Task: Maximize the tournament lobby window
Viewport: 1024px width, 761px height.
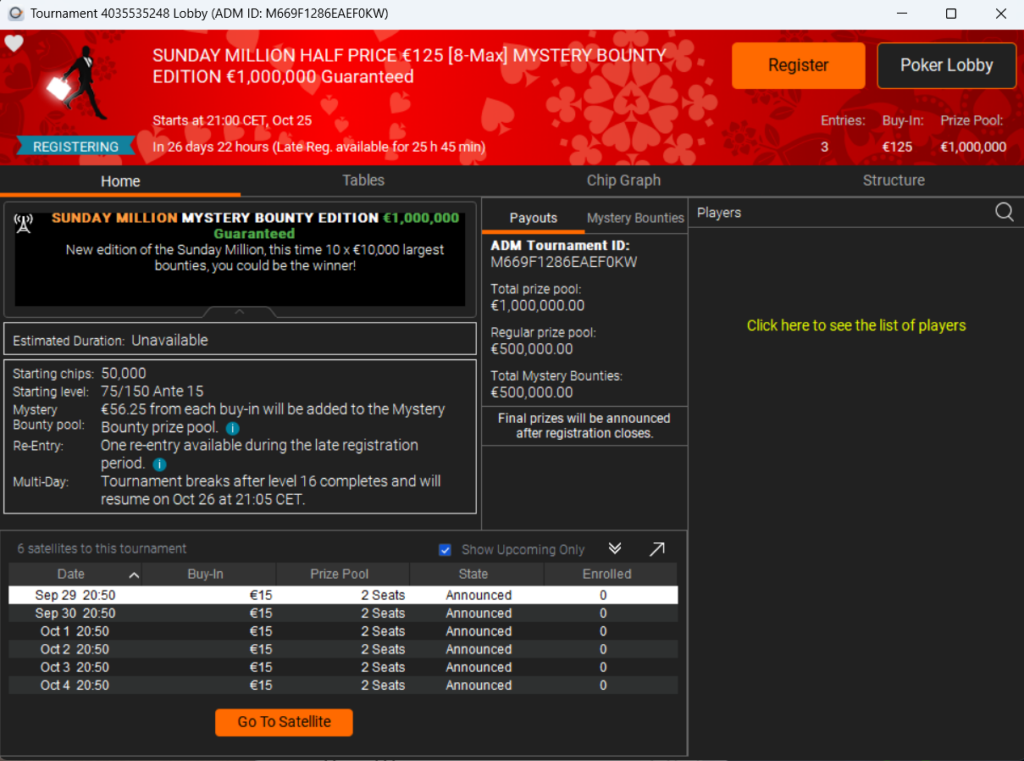Action: click(x=951, y=14)
